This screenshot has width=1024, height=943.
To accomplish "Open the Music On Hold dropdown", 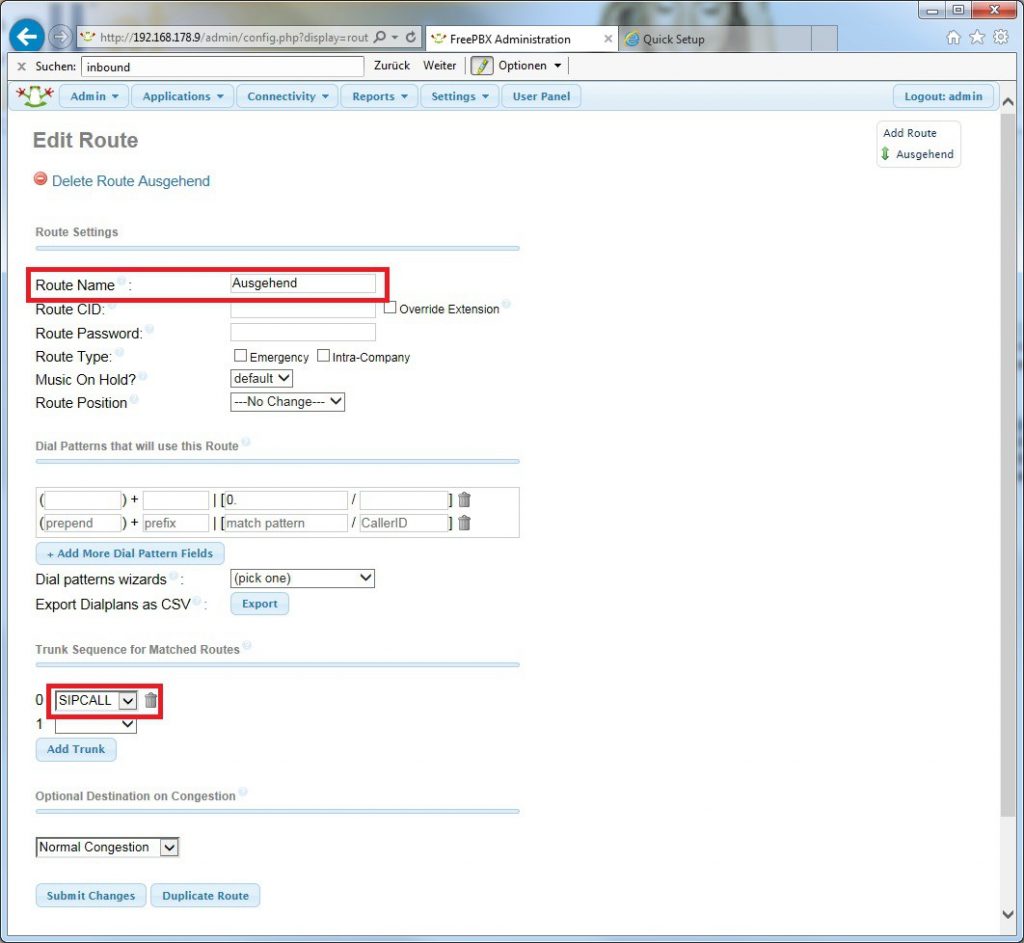I will (x=261, y=379).
